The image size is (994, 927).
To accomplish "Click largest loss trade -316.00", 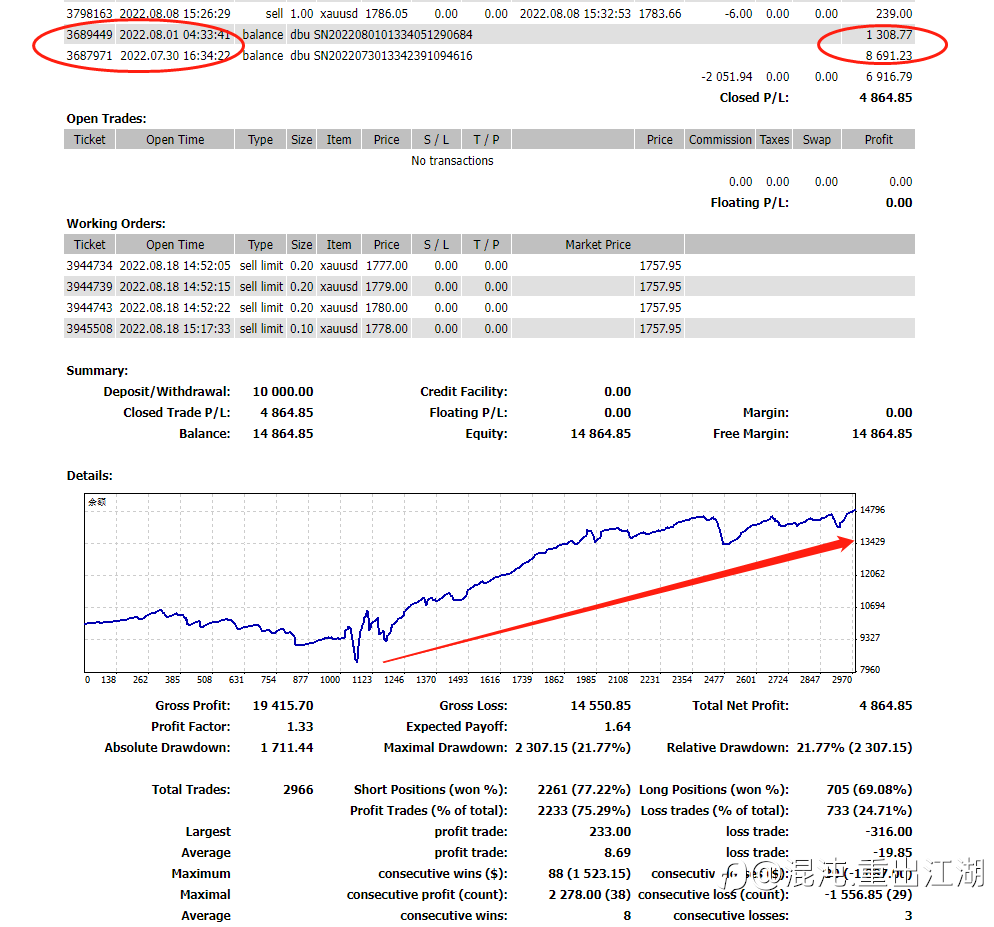I will pyautogui.click(x=889, y=831).
